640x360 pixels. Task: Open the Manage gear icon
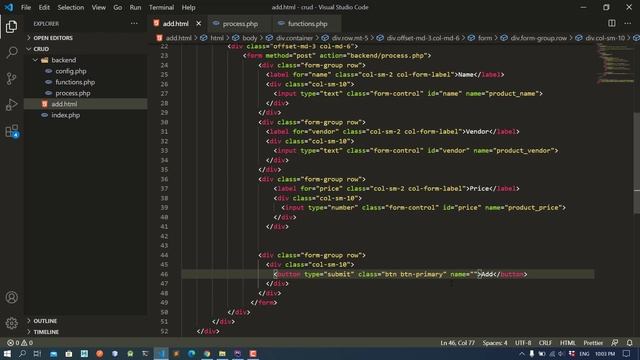point(11,323)
